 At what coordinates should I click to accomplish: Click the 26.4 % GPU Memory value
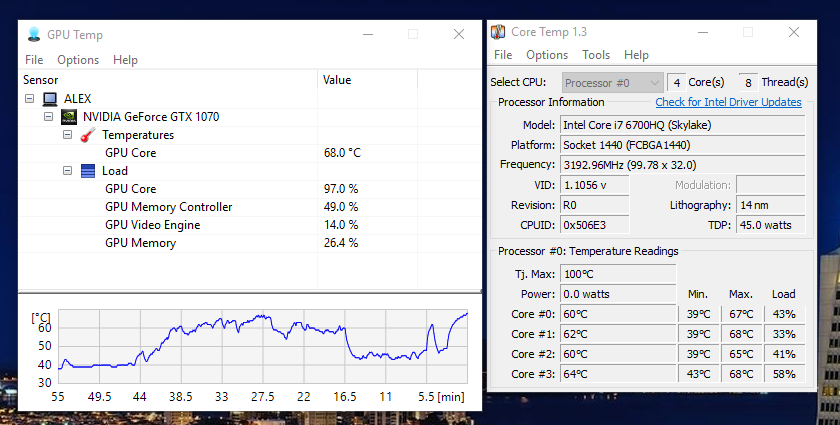[x=341, y=243]
